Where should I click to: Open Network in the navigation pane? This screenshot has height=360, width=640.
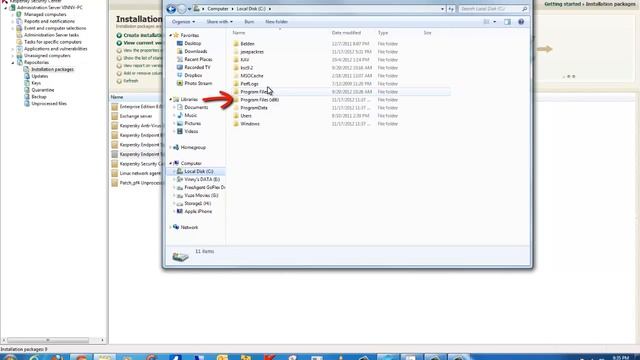coord(189,227)
